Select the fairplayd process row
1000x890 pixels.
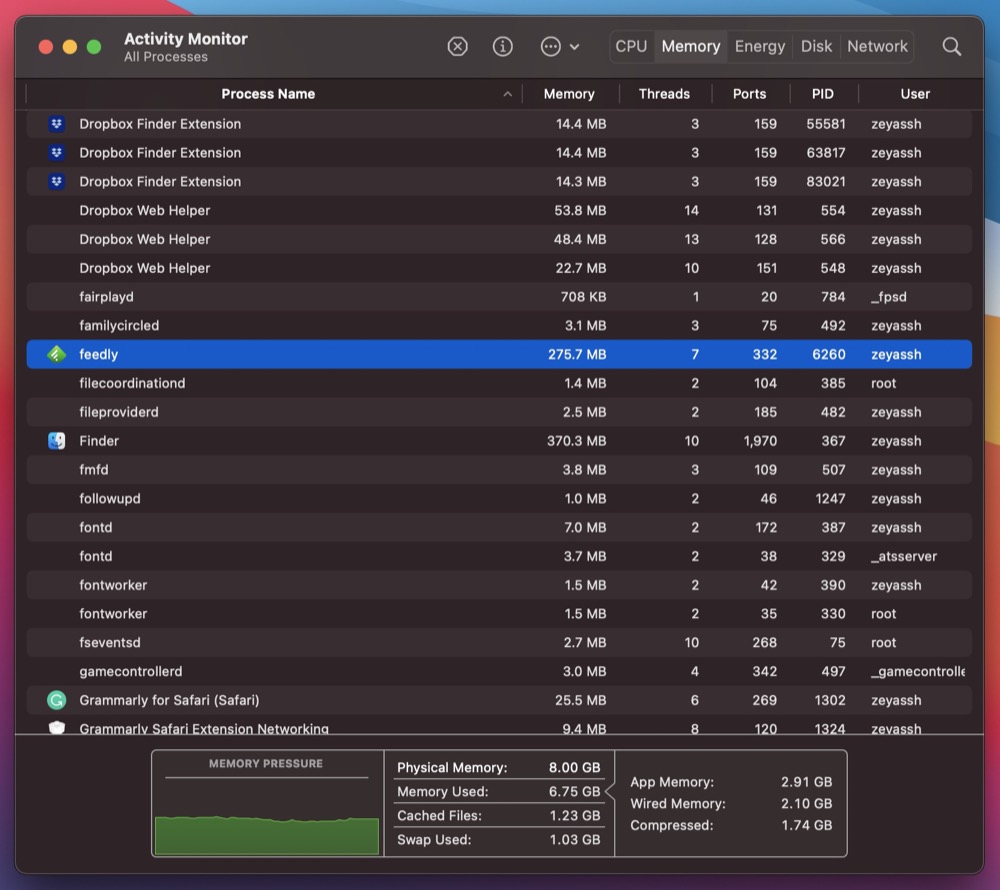click(499, 296)
